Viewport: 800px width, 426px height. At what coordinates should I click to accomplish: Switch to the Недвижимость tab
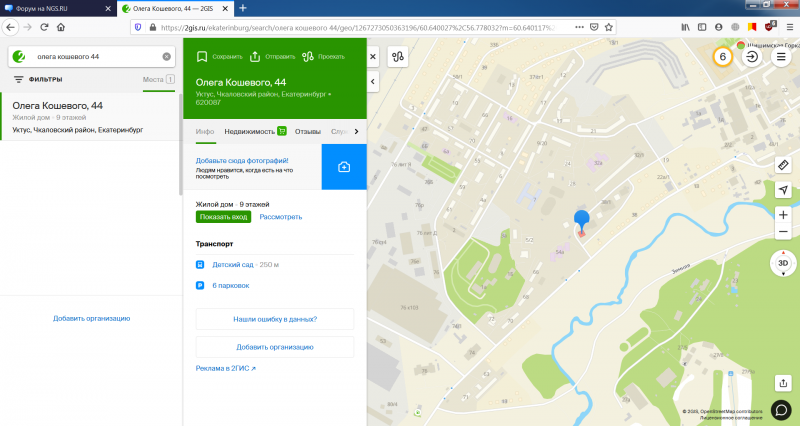(x=250, y=131)
